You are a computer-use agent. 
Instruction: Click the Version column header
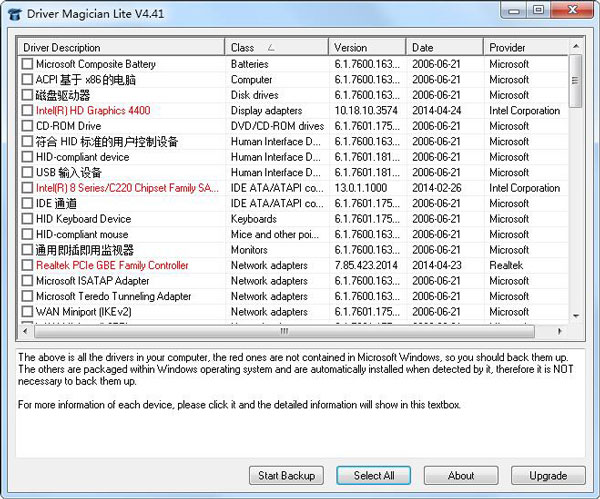coord(367,47)
